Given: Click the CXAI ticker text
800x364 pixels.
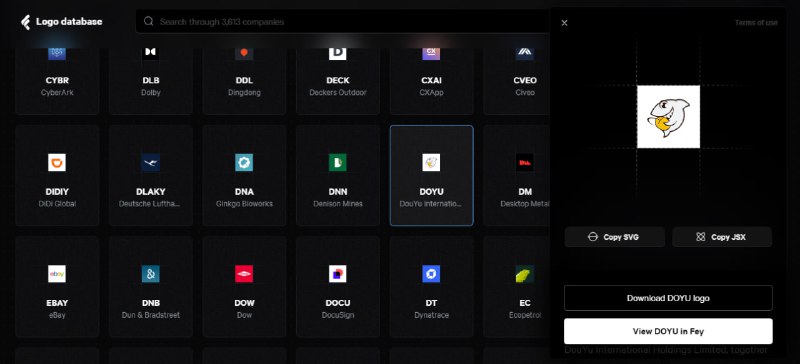Looking at the screenshot, I should (431, 80).
